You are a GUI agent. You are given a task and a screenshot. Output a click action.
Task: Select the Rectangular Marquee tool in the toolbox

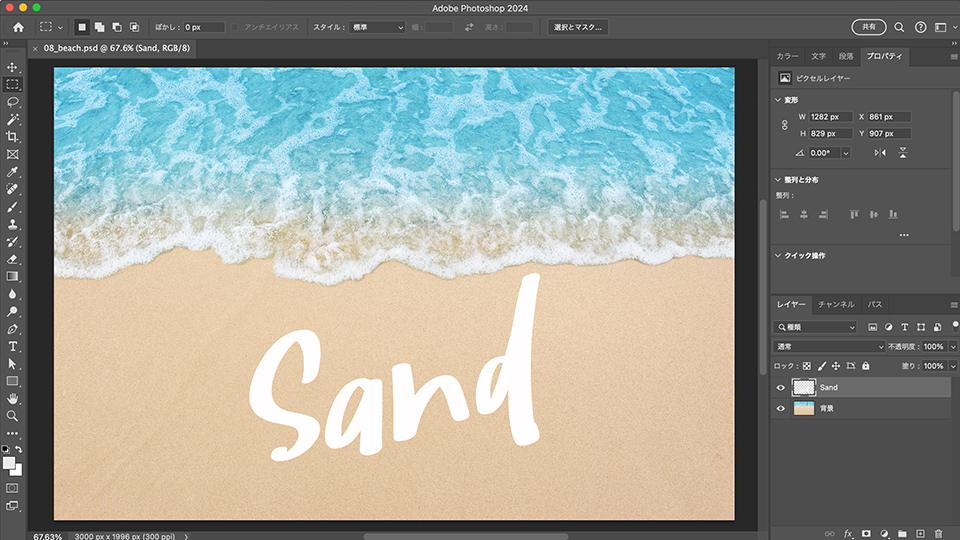coord(12,84)
